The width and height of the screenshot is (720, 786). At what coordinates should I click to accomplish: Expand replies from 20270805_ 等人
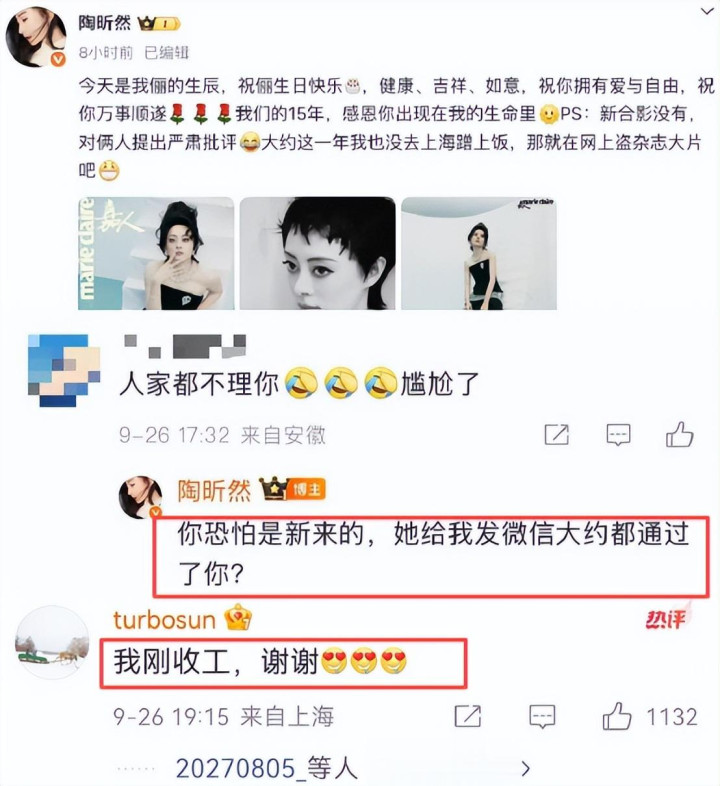point(353,768)
